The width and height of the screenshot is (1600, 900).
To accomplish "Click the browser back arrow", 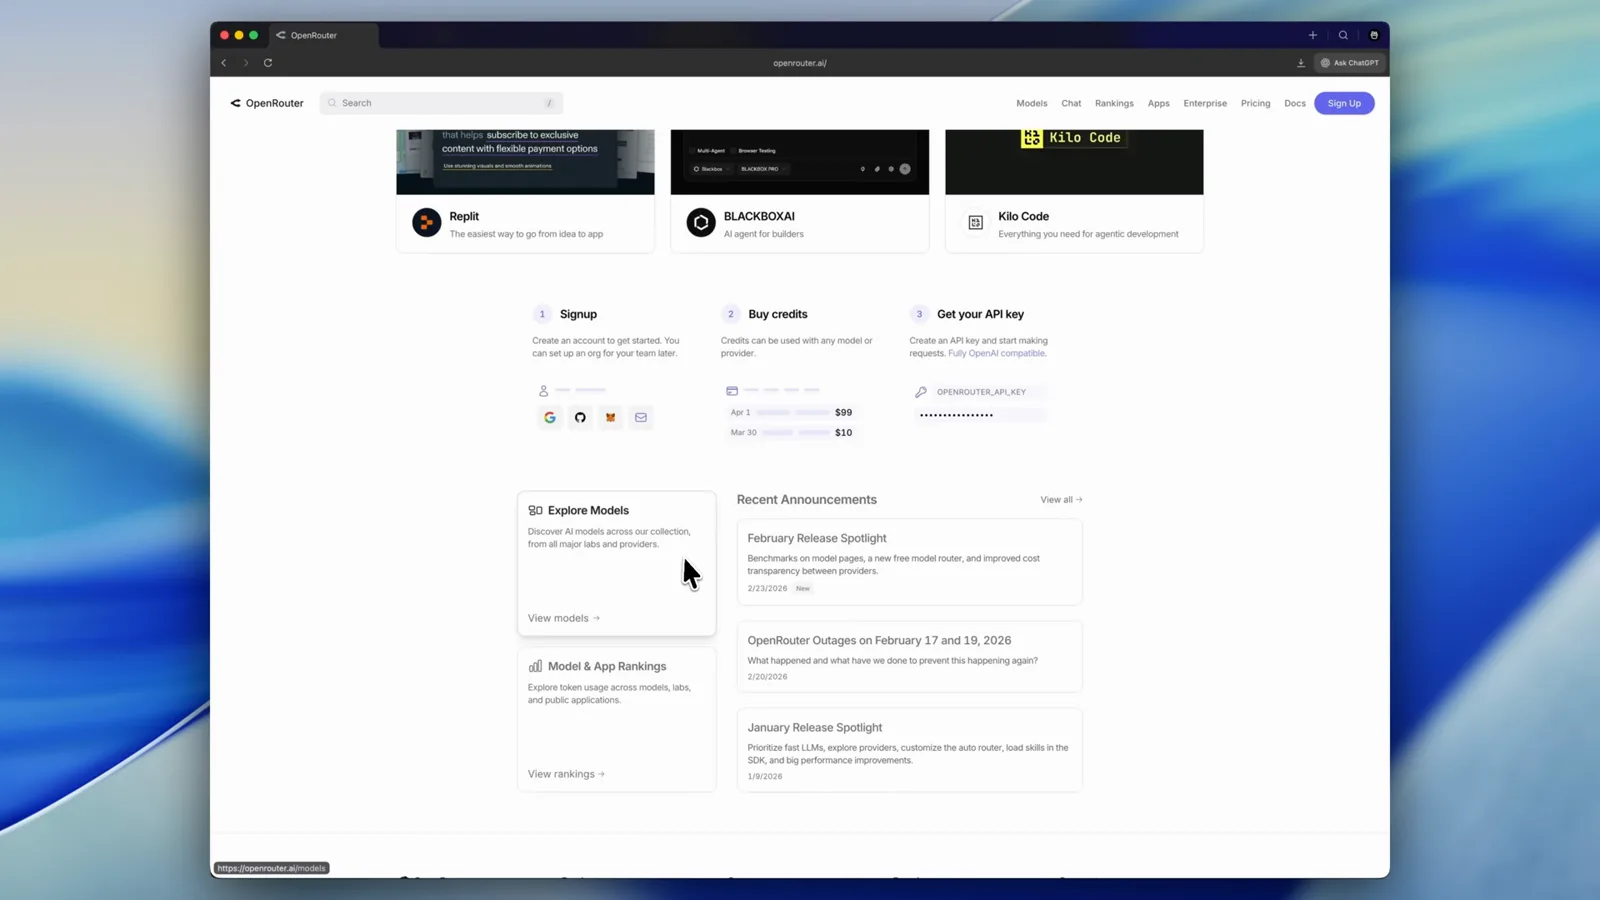I will (x=224, y=63).
